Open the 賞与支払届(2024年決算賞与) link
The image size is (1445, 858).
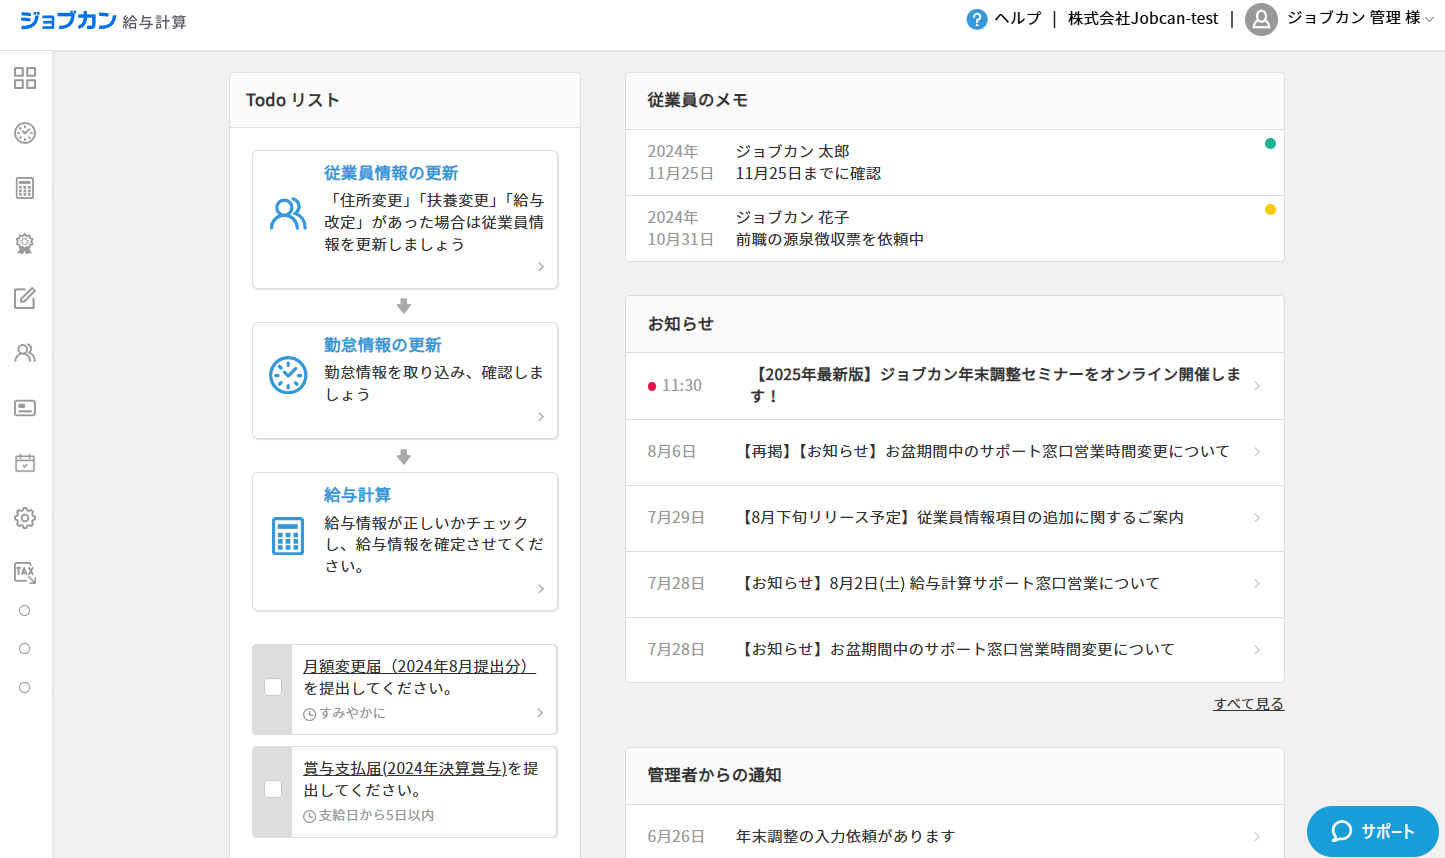[405, 768]
